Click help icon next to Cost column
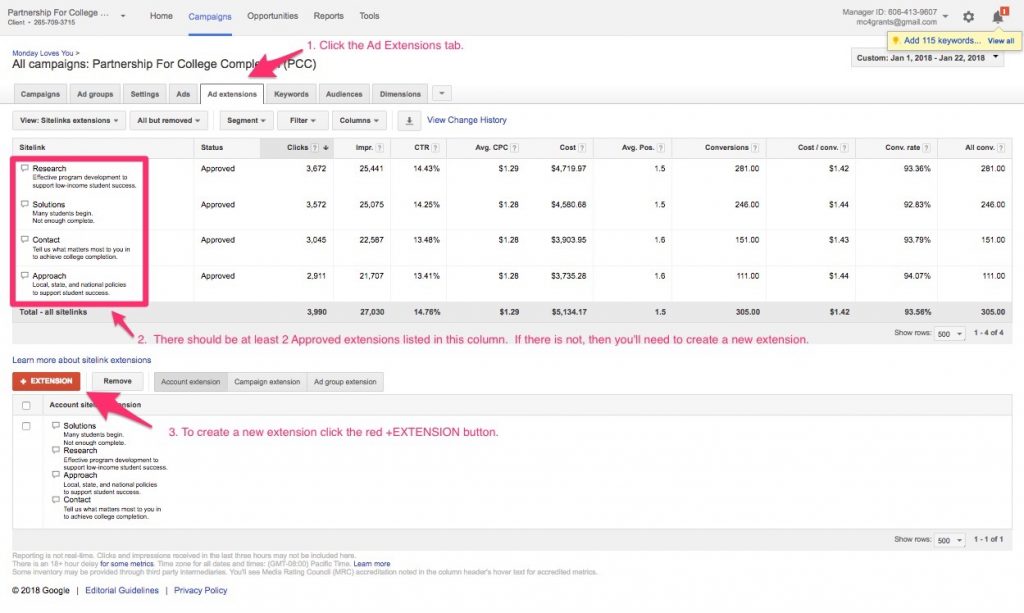The height and width of the screenshot is (613, 1024). pos(582,148)
